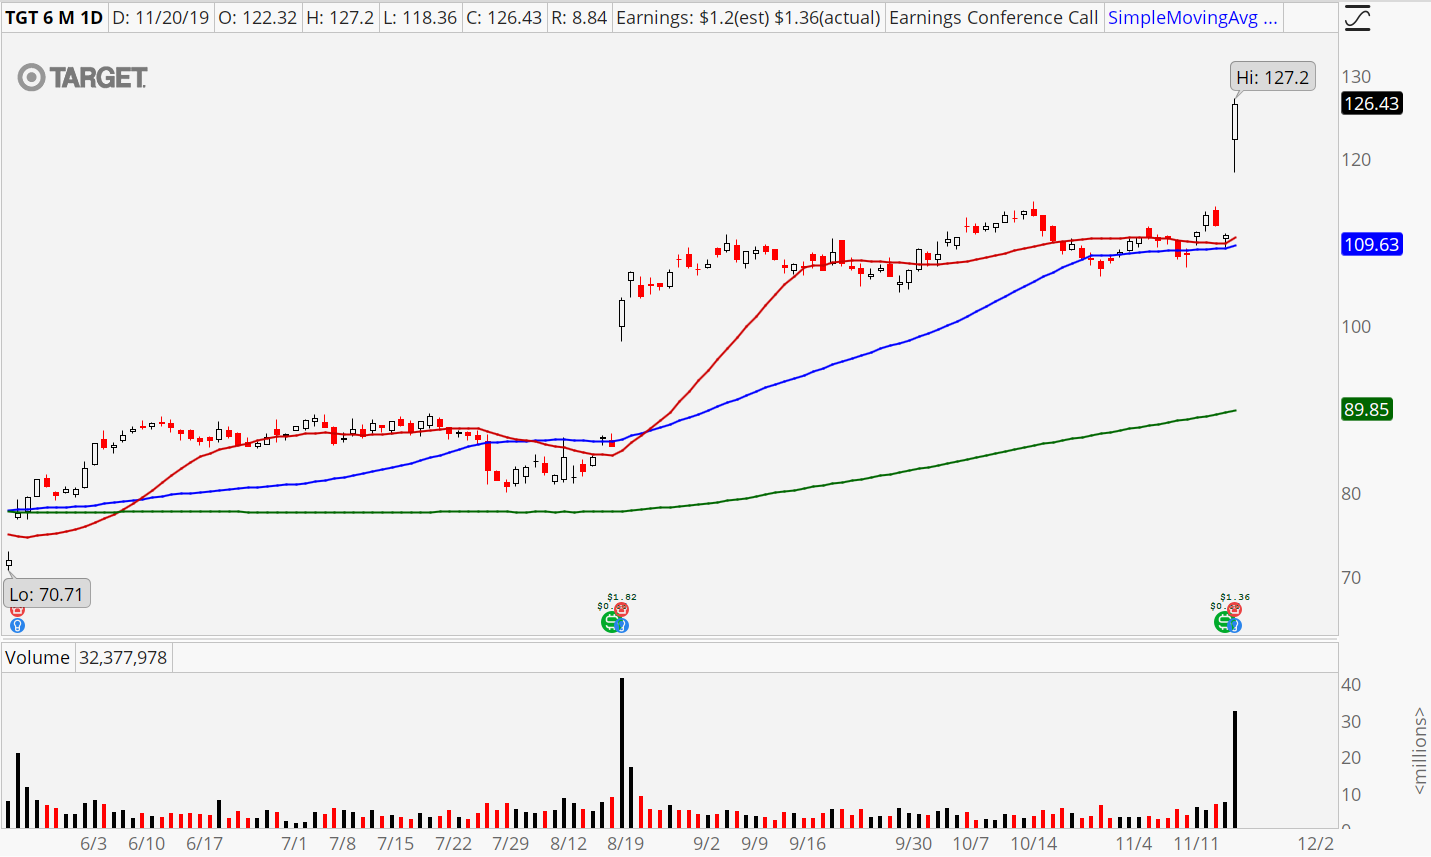Viewport: 1431px width, 857px height.
Task: Click the 32,377,978 volume value
Action: coord(123,657)
